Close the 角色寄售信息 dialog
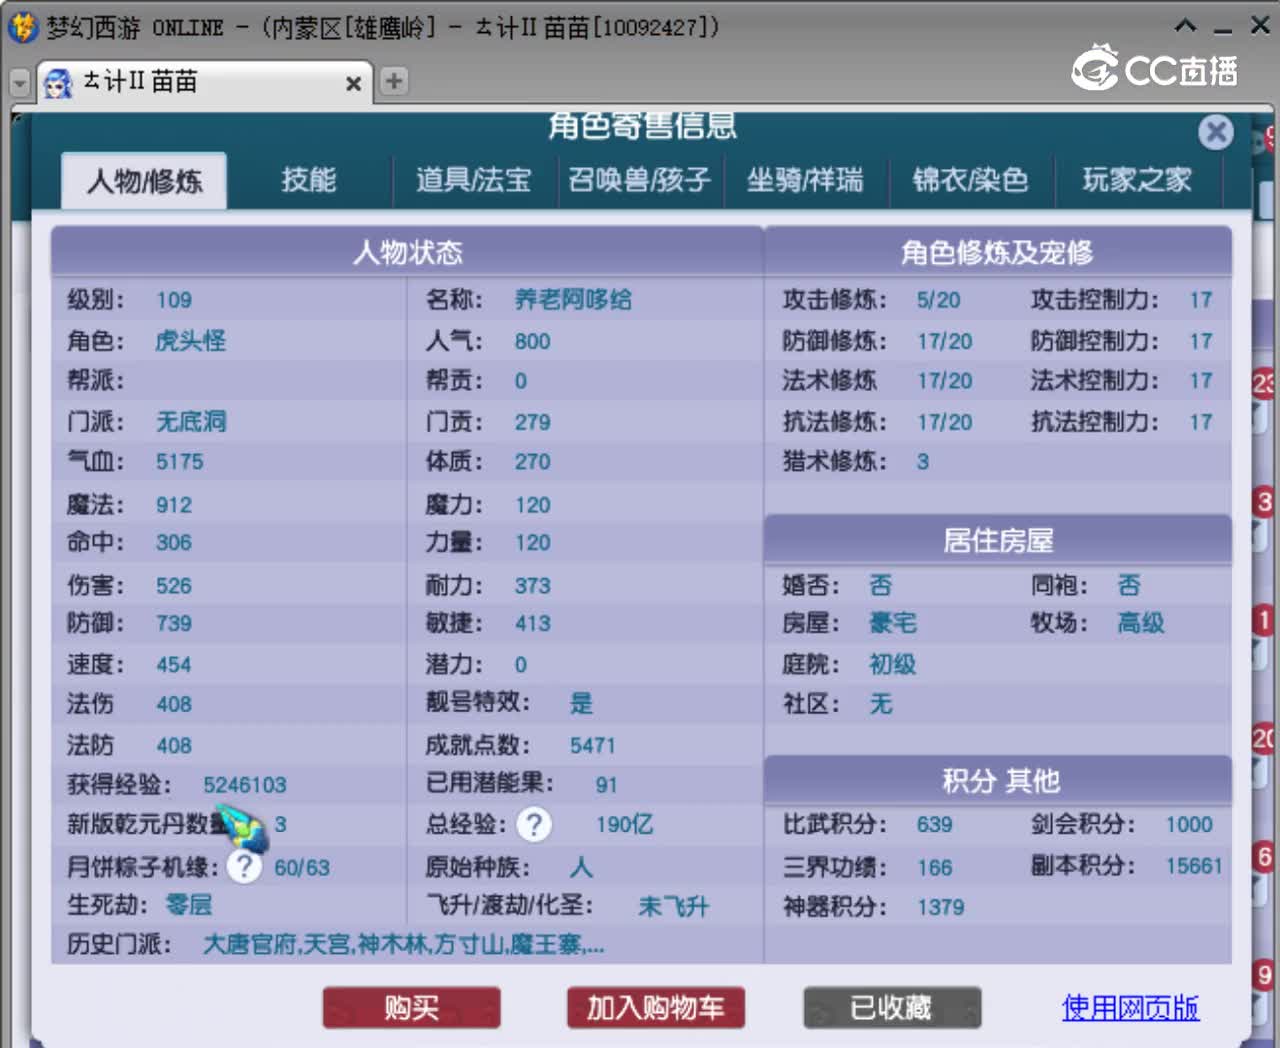Image resolution: width=1280 pixels, height=1048 pixels. coord(1216,132)
